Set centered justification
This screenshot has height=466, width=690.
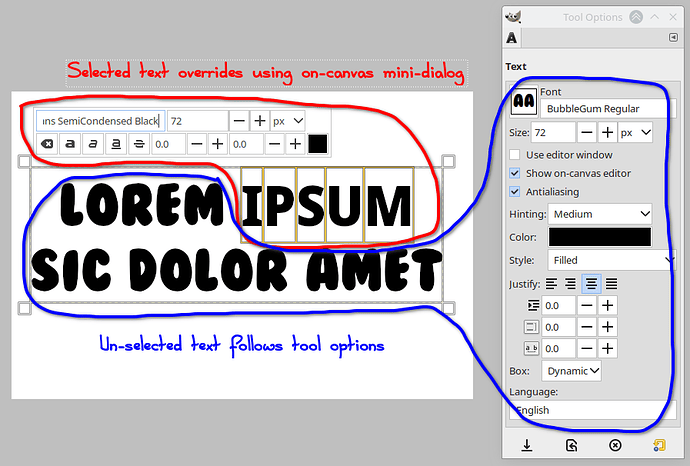click(x=591, y=284)
